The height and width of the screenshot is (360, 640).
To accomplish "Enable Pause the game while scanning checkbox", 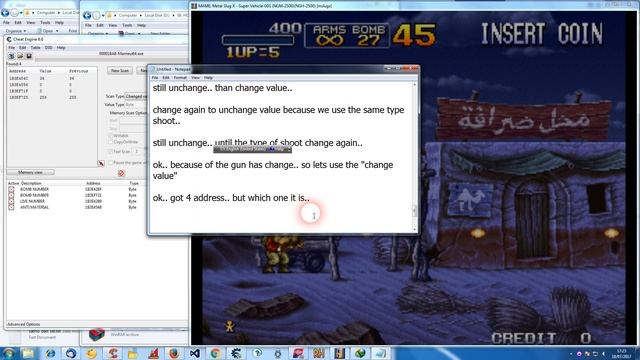I will click(111, 163).
